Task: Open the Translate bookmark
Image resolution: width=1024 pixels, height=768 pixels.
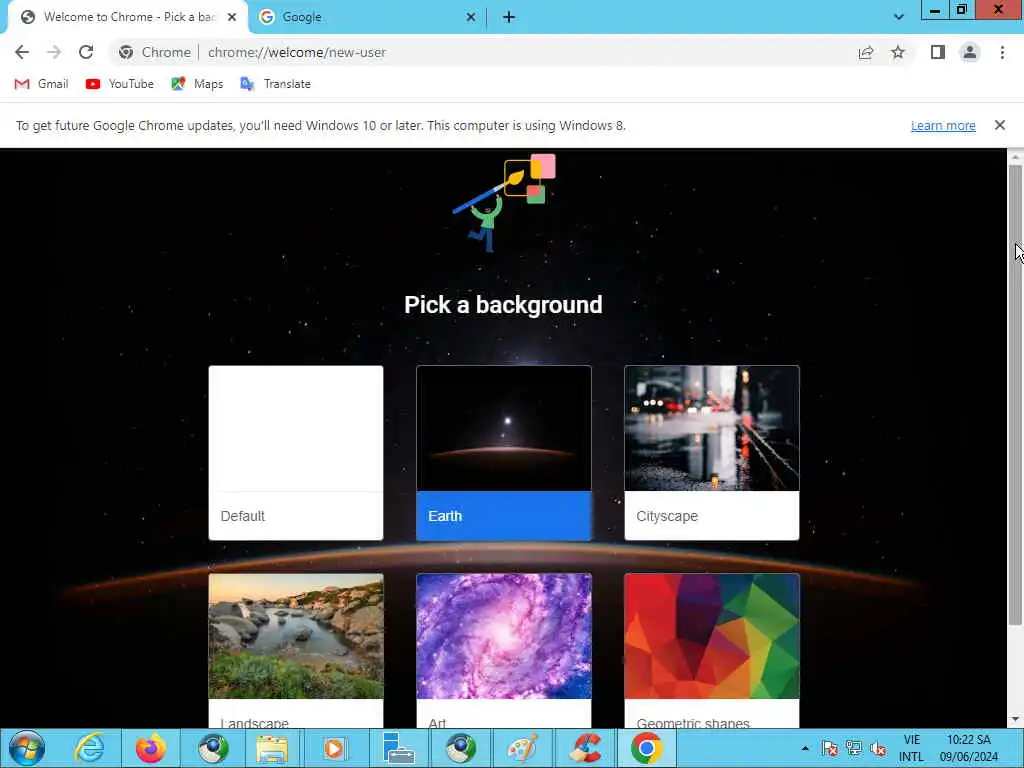Action: tap(275, 84)
